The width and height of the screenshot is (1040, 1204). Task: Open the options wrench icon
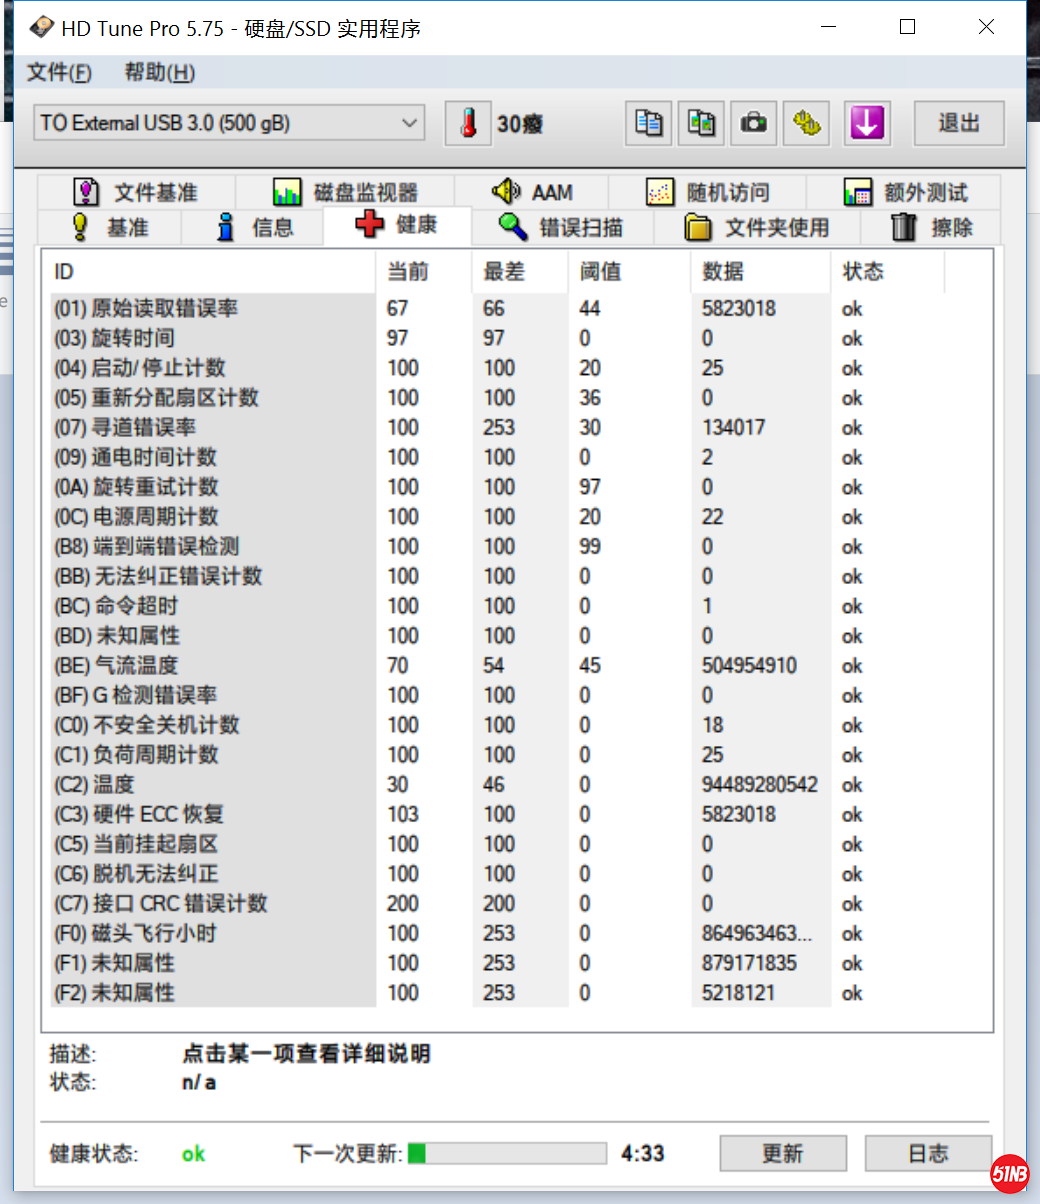pyautogui.click(x=806, y=124)
